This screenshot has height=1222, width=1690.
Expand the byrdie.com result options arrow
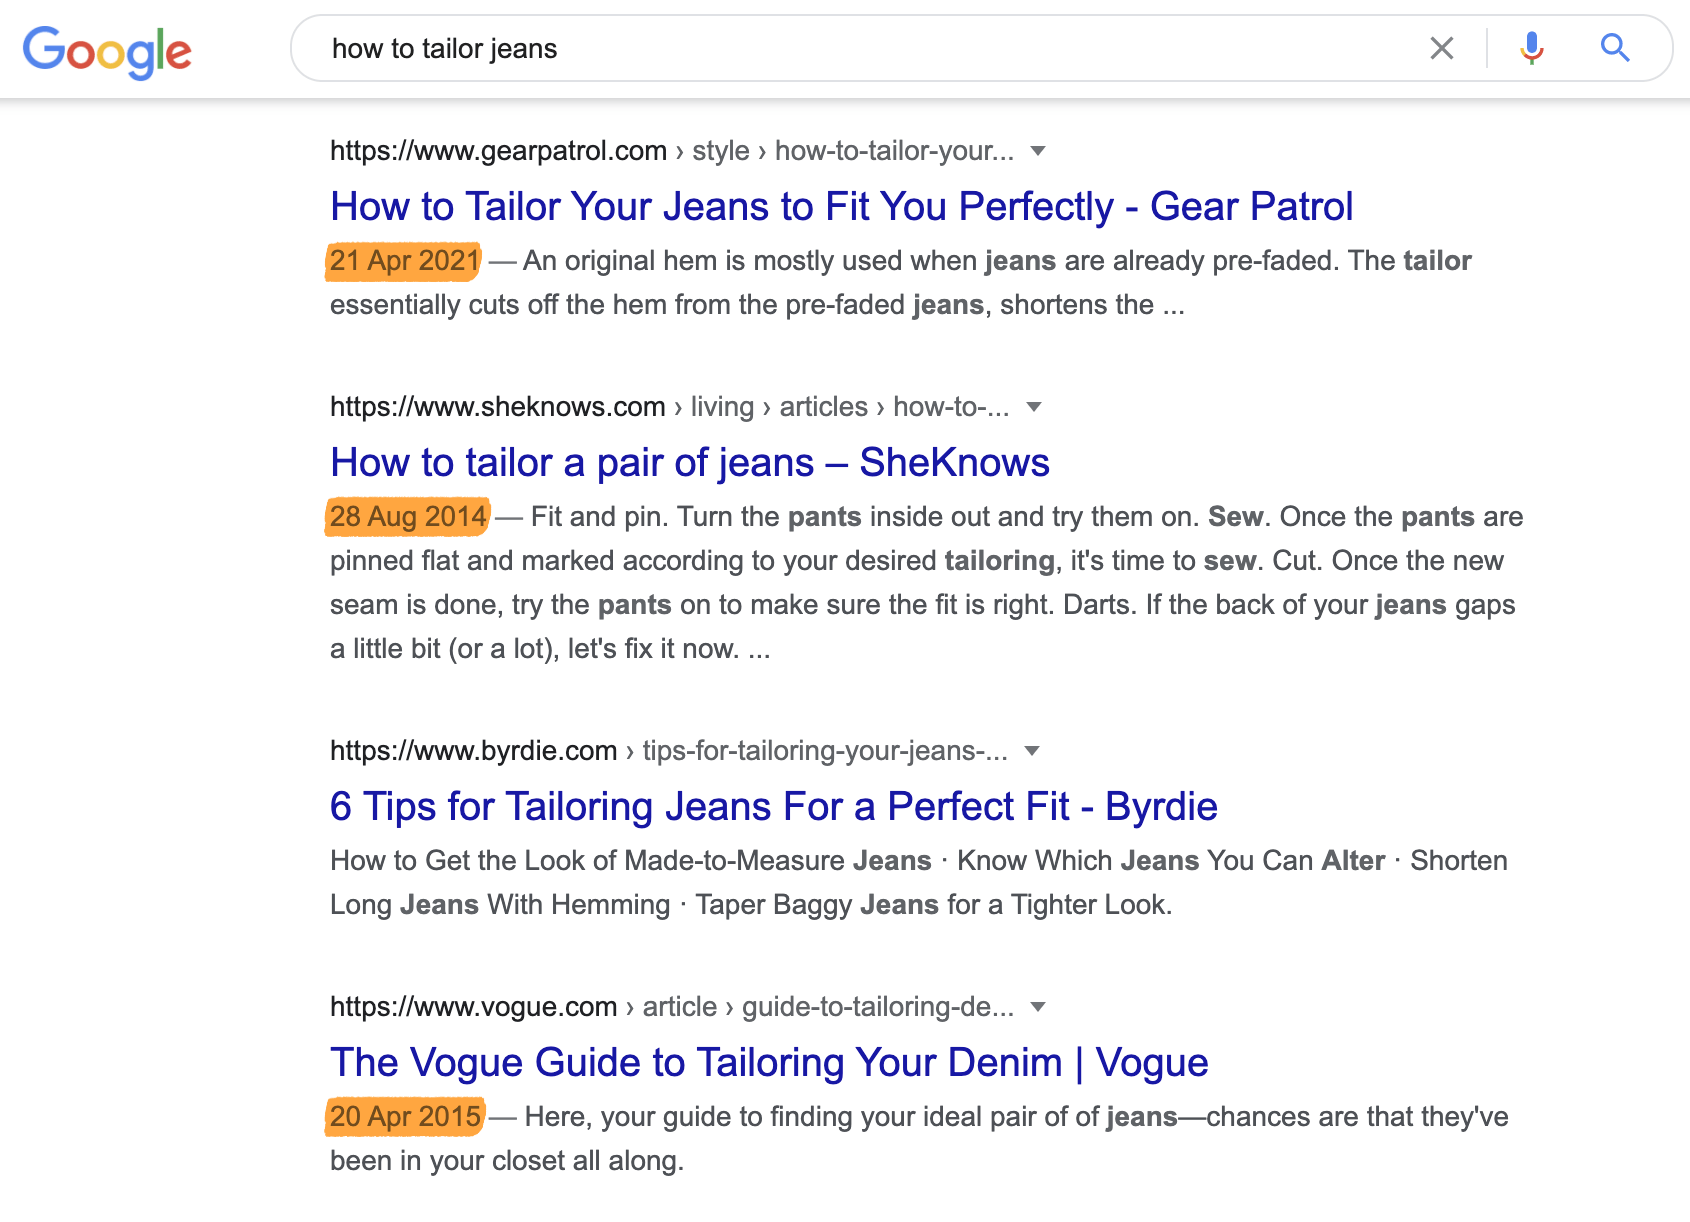tap(1032, 751)
